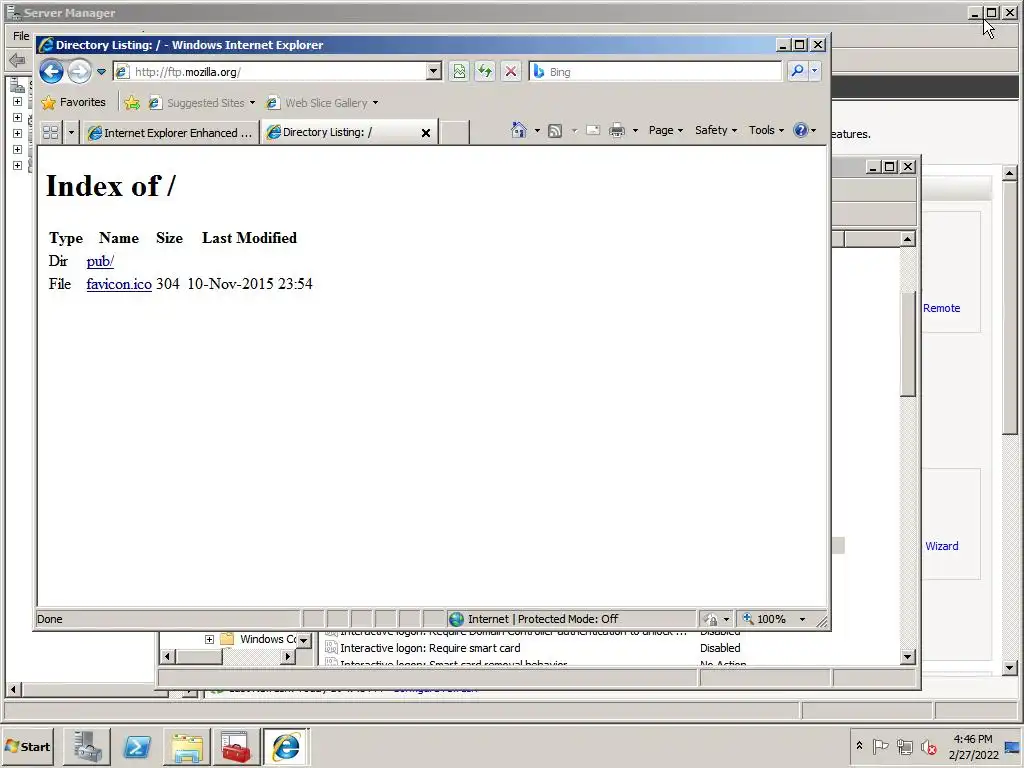1024x768 pixels.
Task: Click the Server Manager back arrow icon
Action: click(x=17, y=61)
